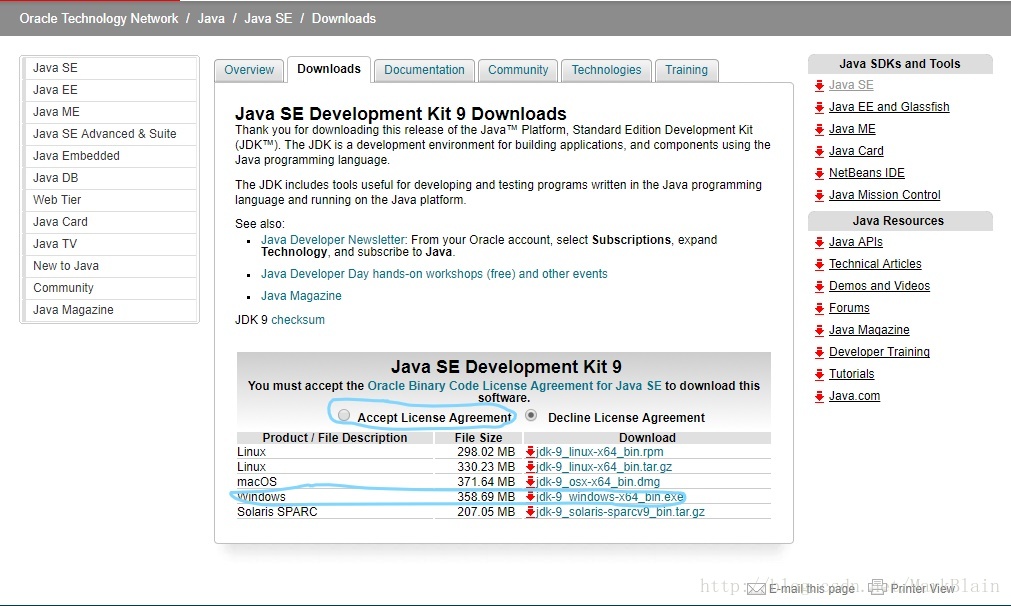
Task: Open Web Tier sidebar item
Action: coord(110,199)
